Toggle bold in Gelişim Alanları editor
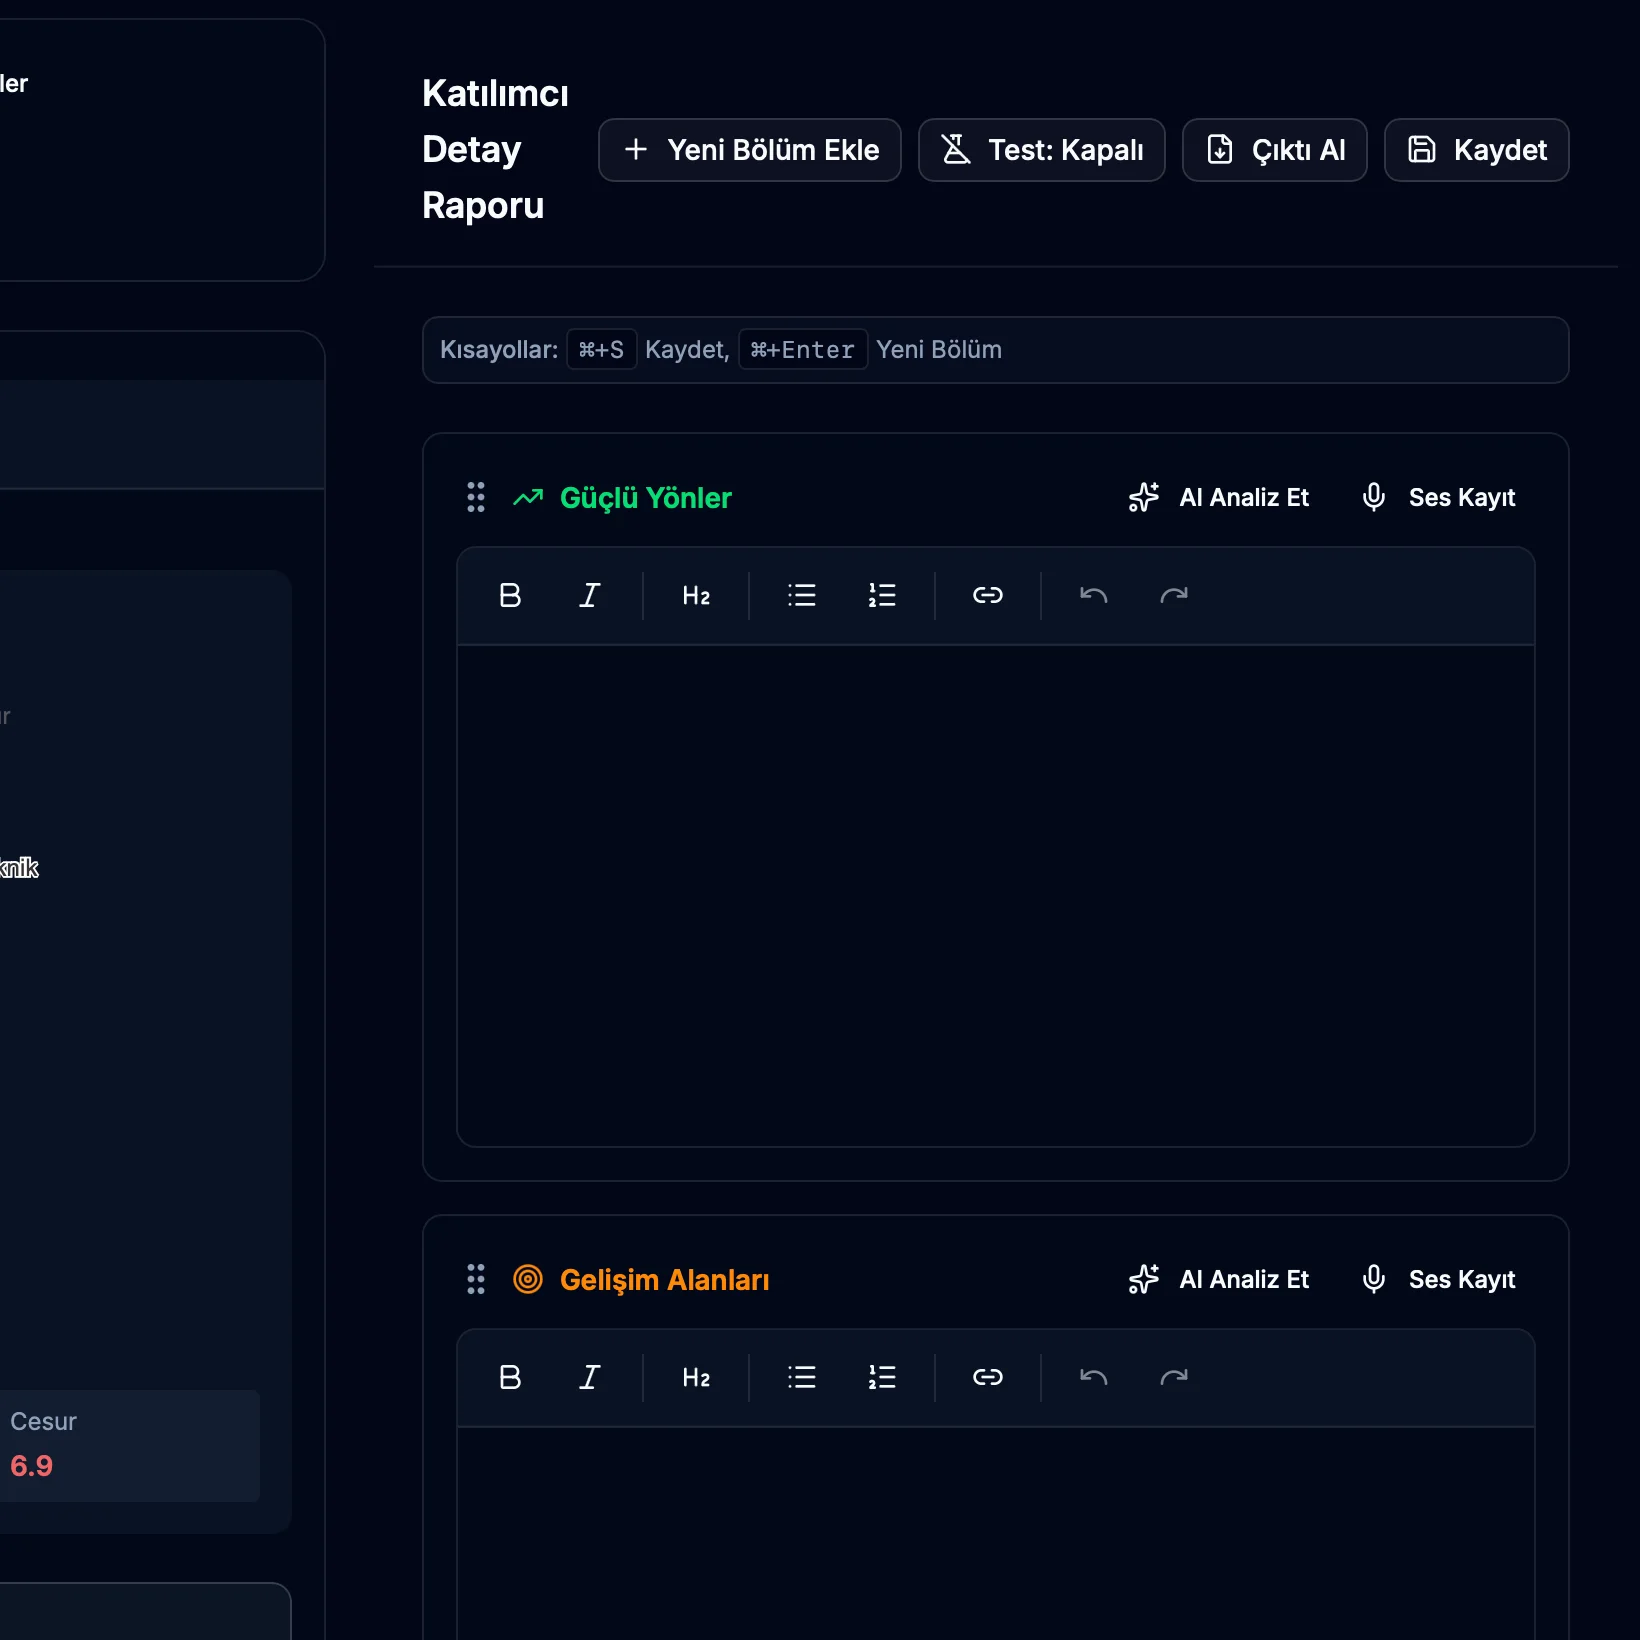 coord(510,1378)
